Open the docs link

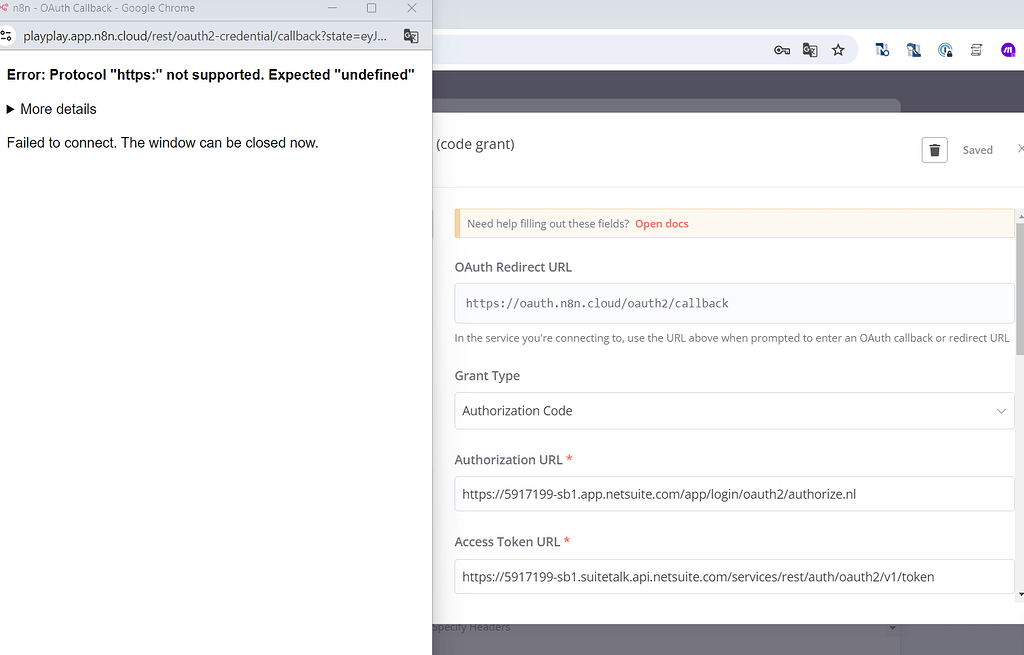point(662,224)
